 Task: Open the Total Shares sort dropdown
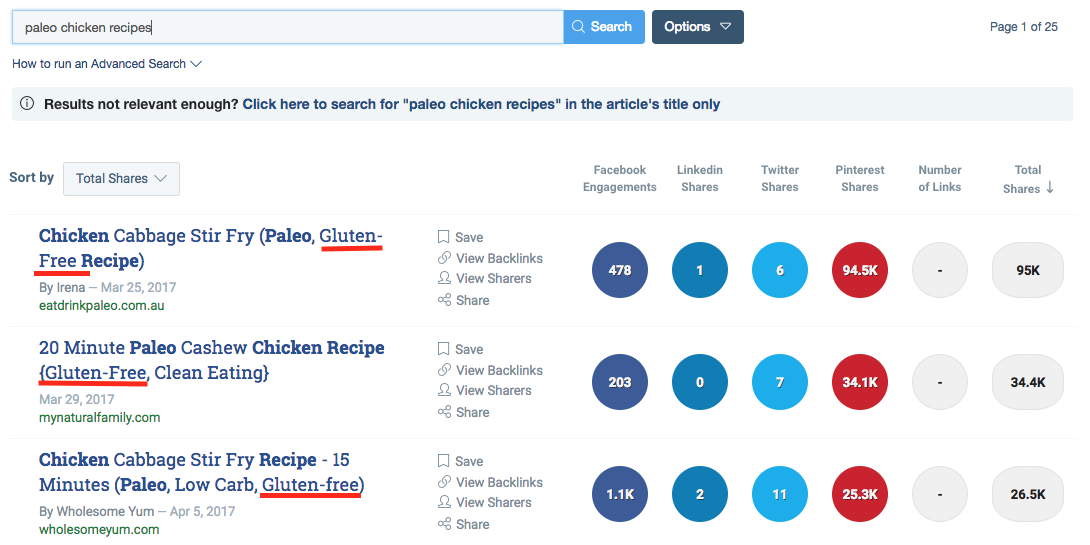(121, 179)
